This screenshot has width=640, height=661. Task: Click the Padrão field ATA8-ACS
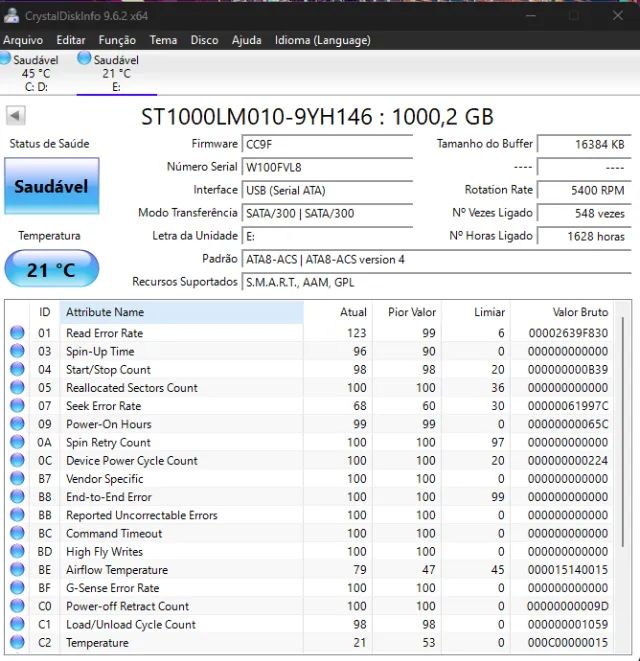pyautogui.click(x=437, y=259)
